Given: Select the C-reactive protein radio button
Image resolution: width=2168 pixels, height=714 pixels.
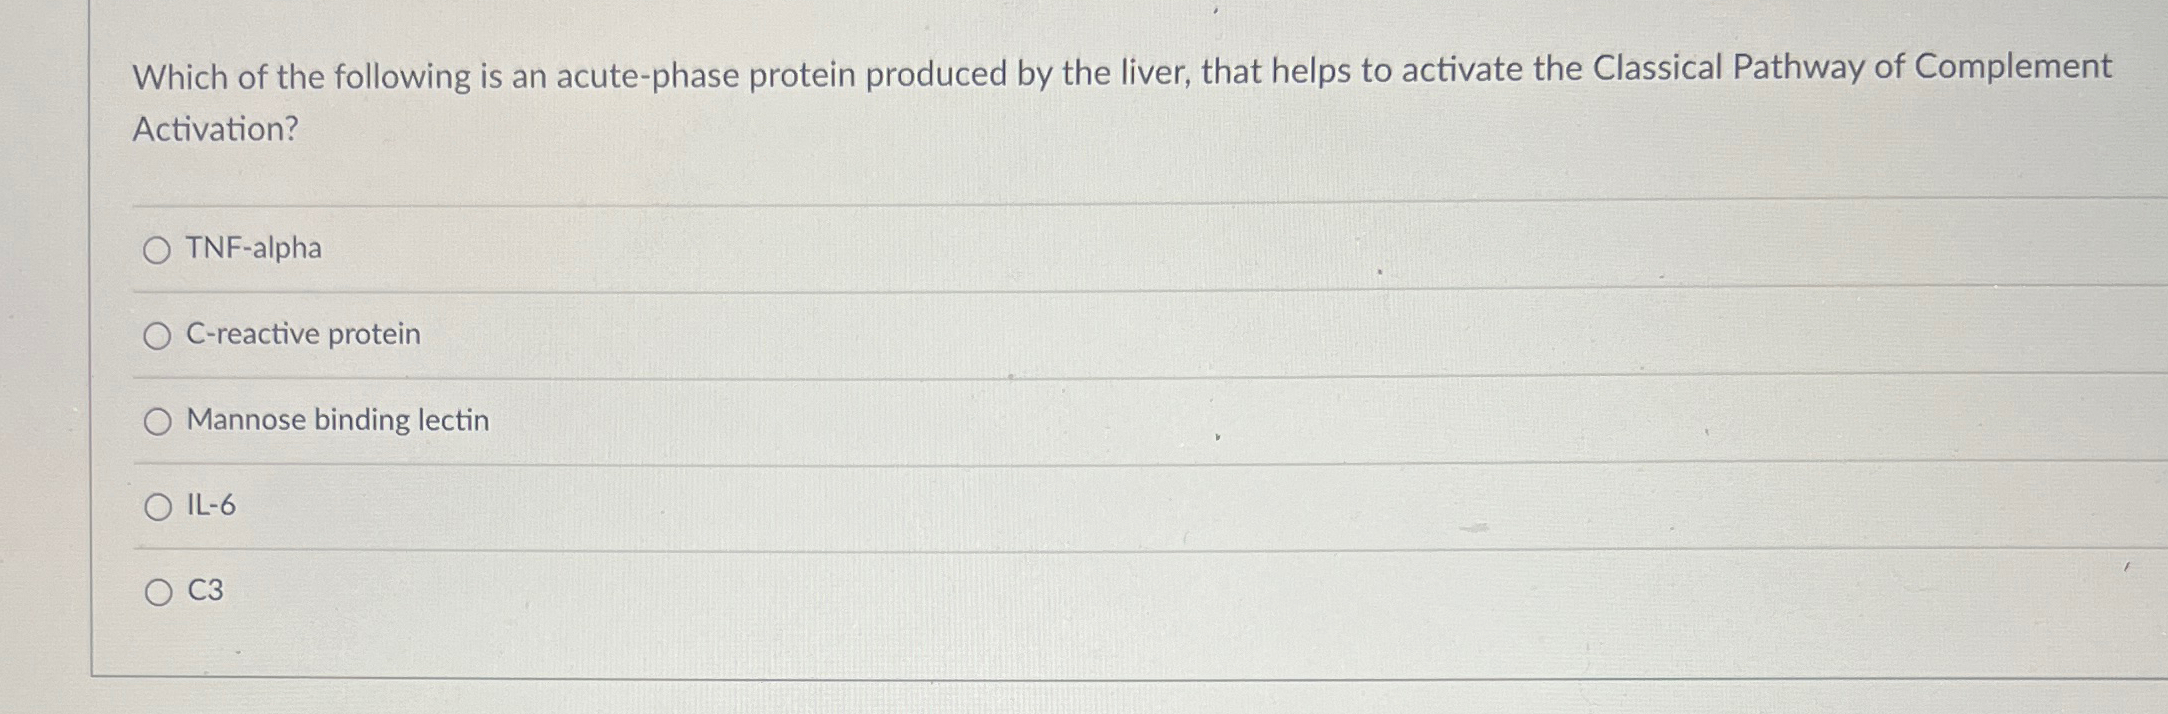Looking at the screenshot, I should pyautogui.click(x=158, y=336).
